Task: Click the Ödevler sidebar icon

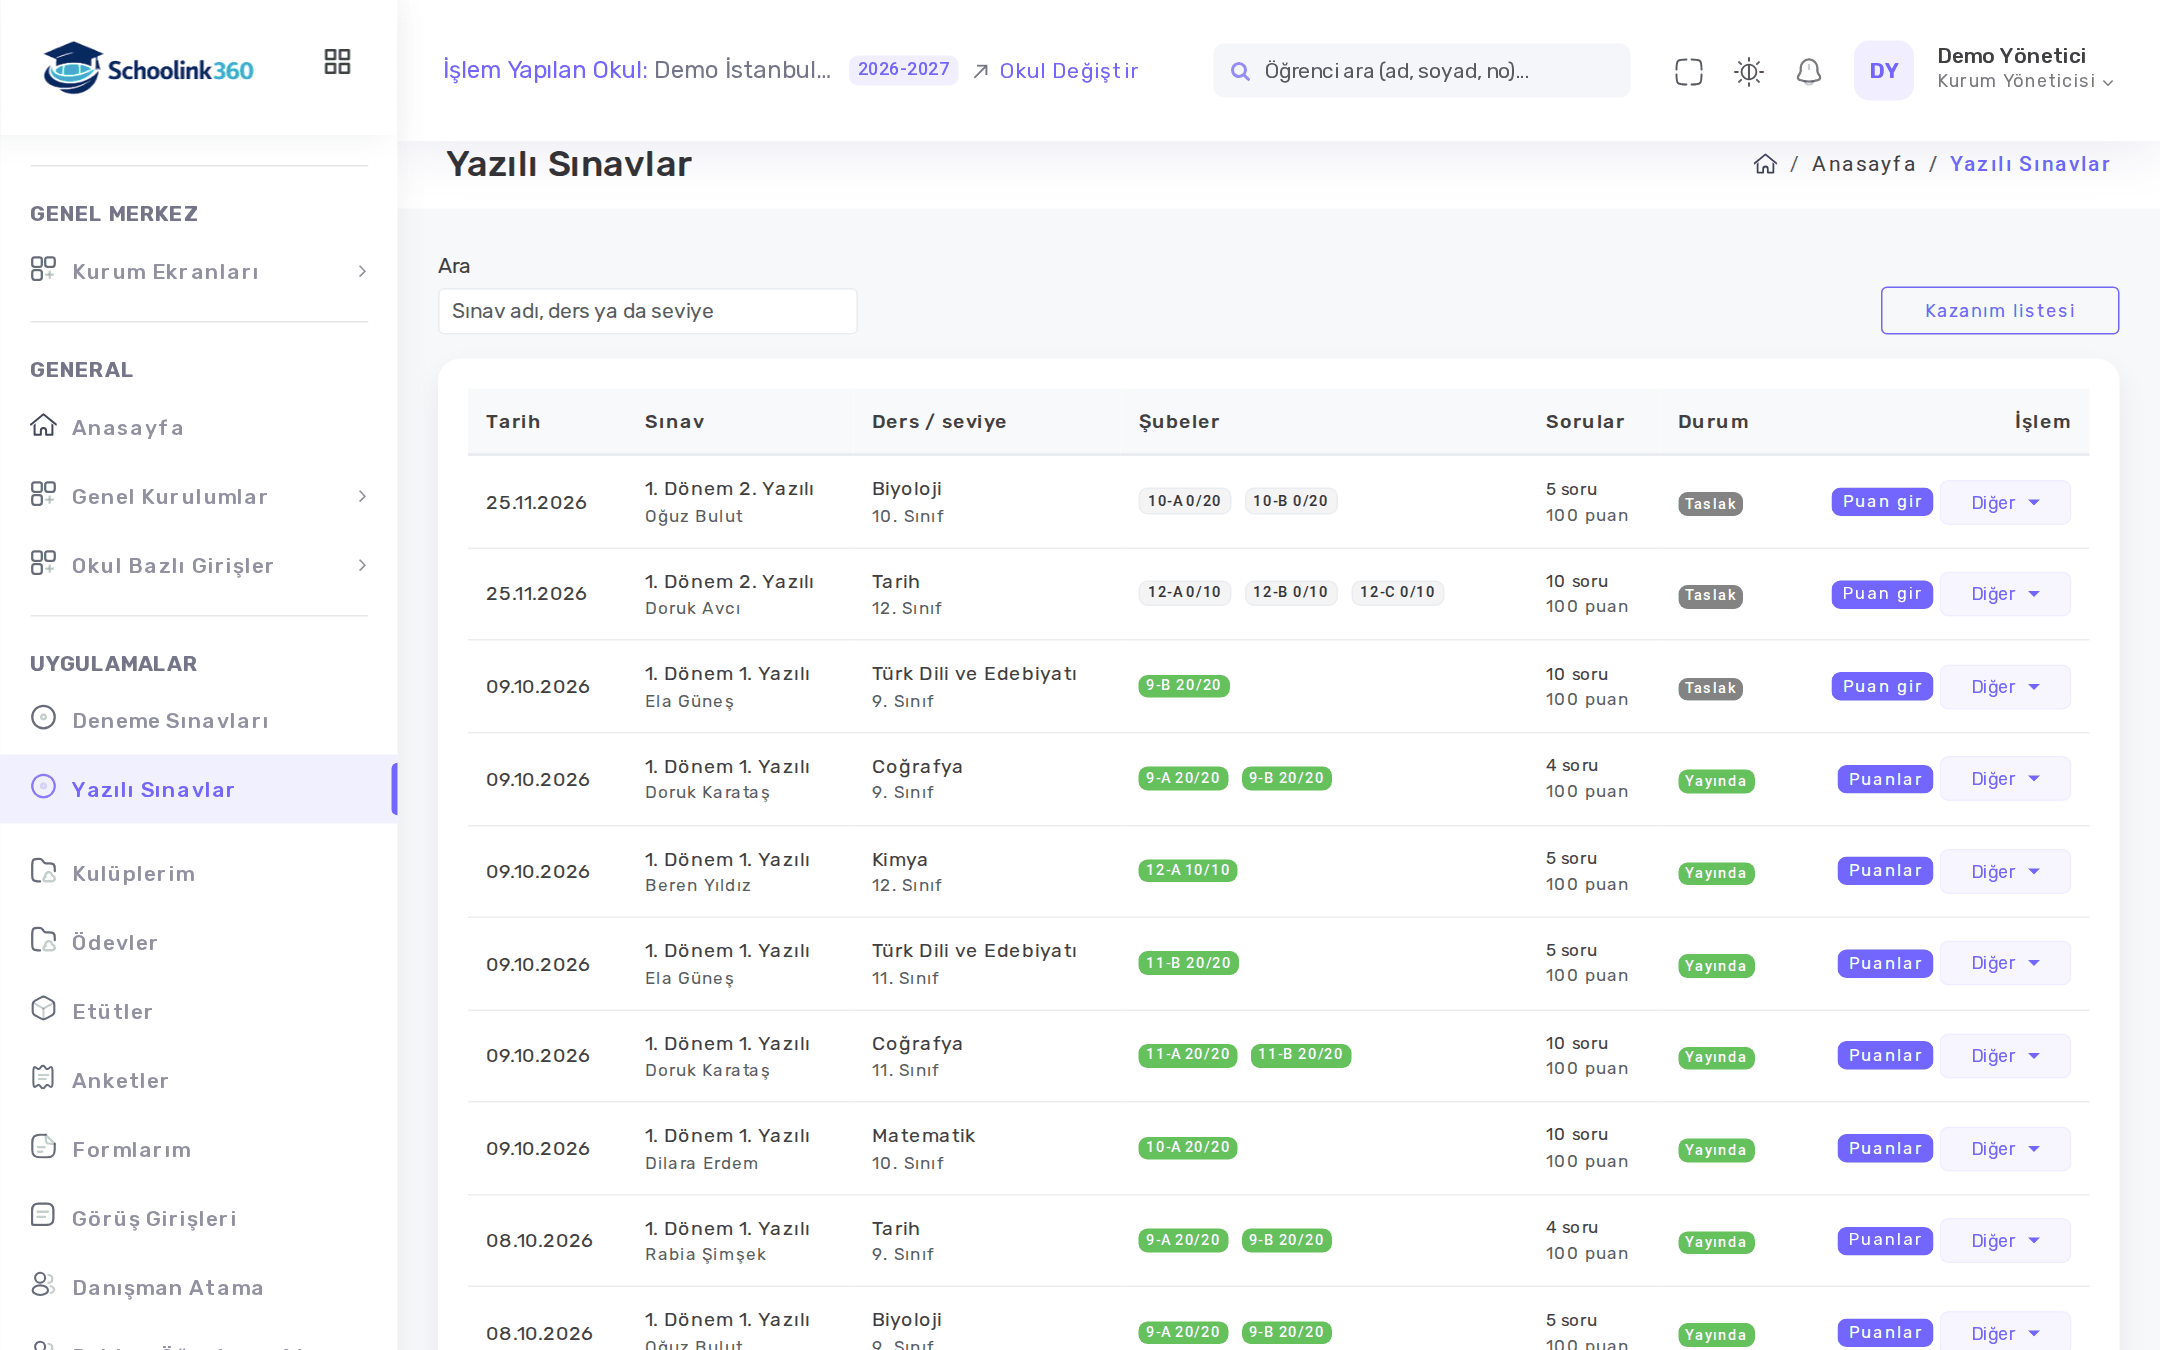Action: coord(43,940)
